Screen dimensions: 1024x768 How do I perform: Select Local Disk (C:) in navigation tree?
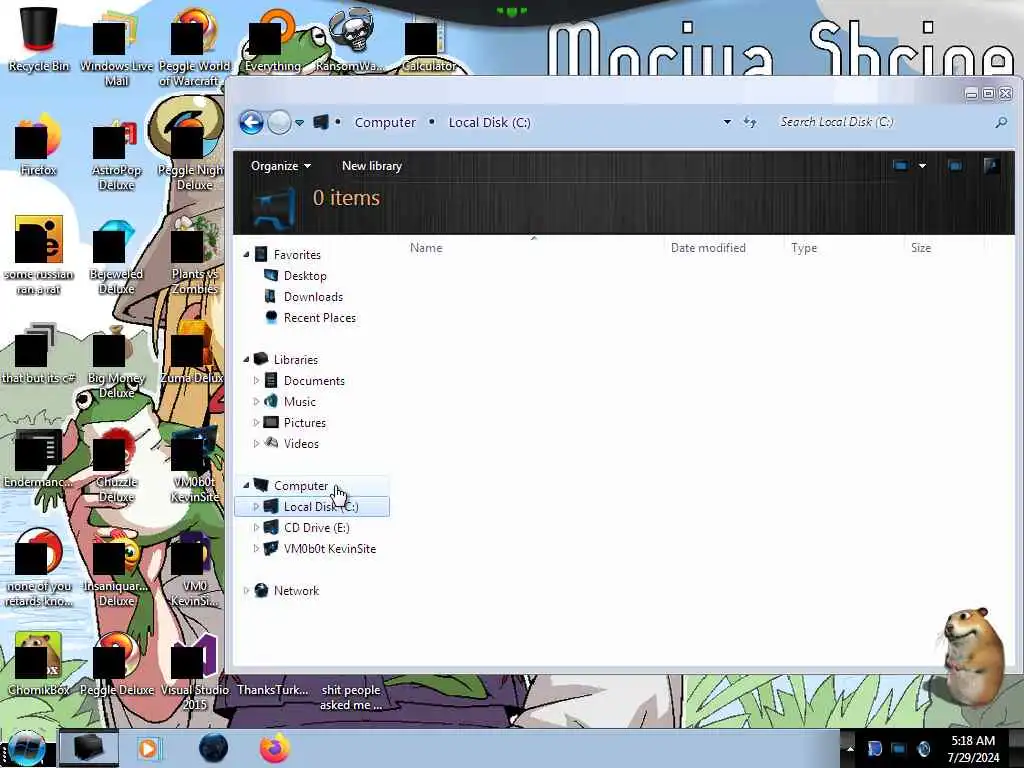click(312, 507)
